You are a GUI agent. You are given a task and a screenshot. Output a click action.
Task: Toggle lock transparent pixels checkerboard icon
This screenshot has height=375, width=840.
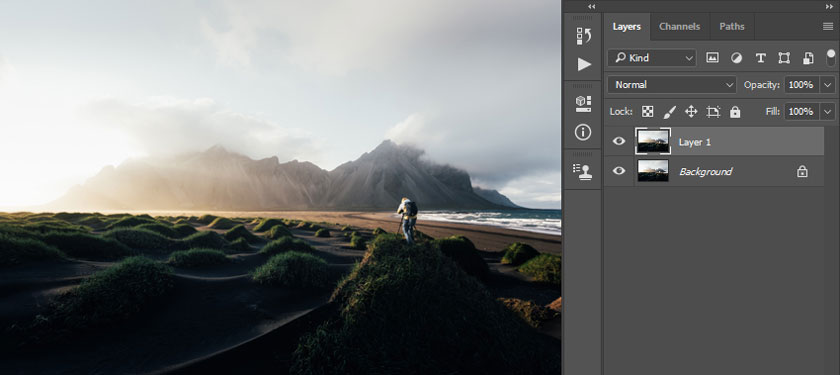click(648, 111)
